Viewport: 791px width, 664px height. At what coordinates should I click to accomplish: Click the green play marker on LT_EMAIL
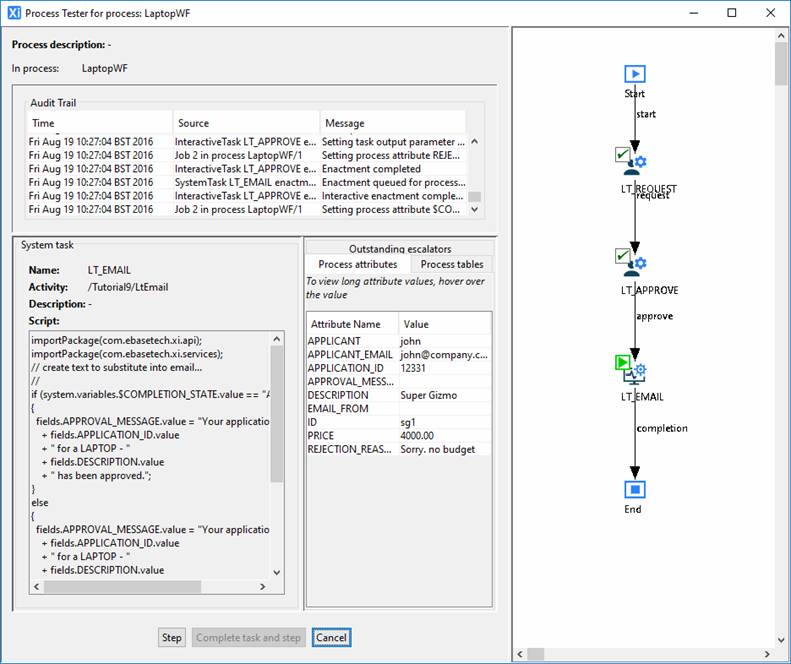[622, 362]
